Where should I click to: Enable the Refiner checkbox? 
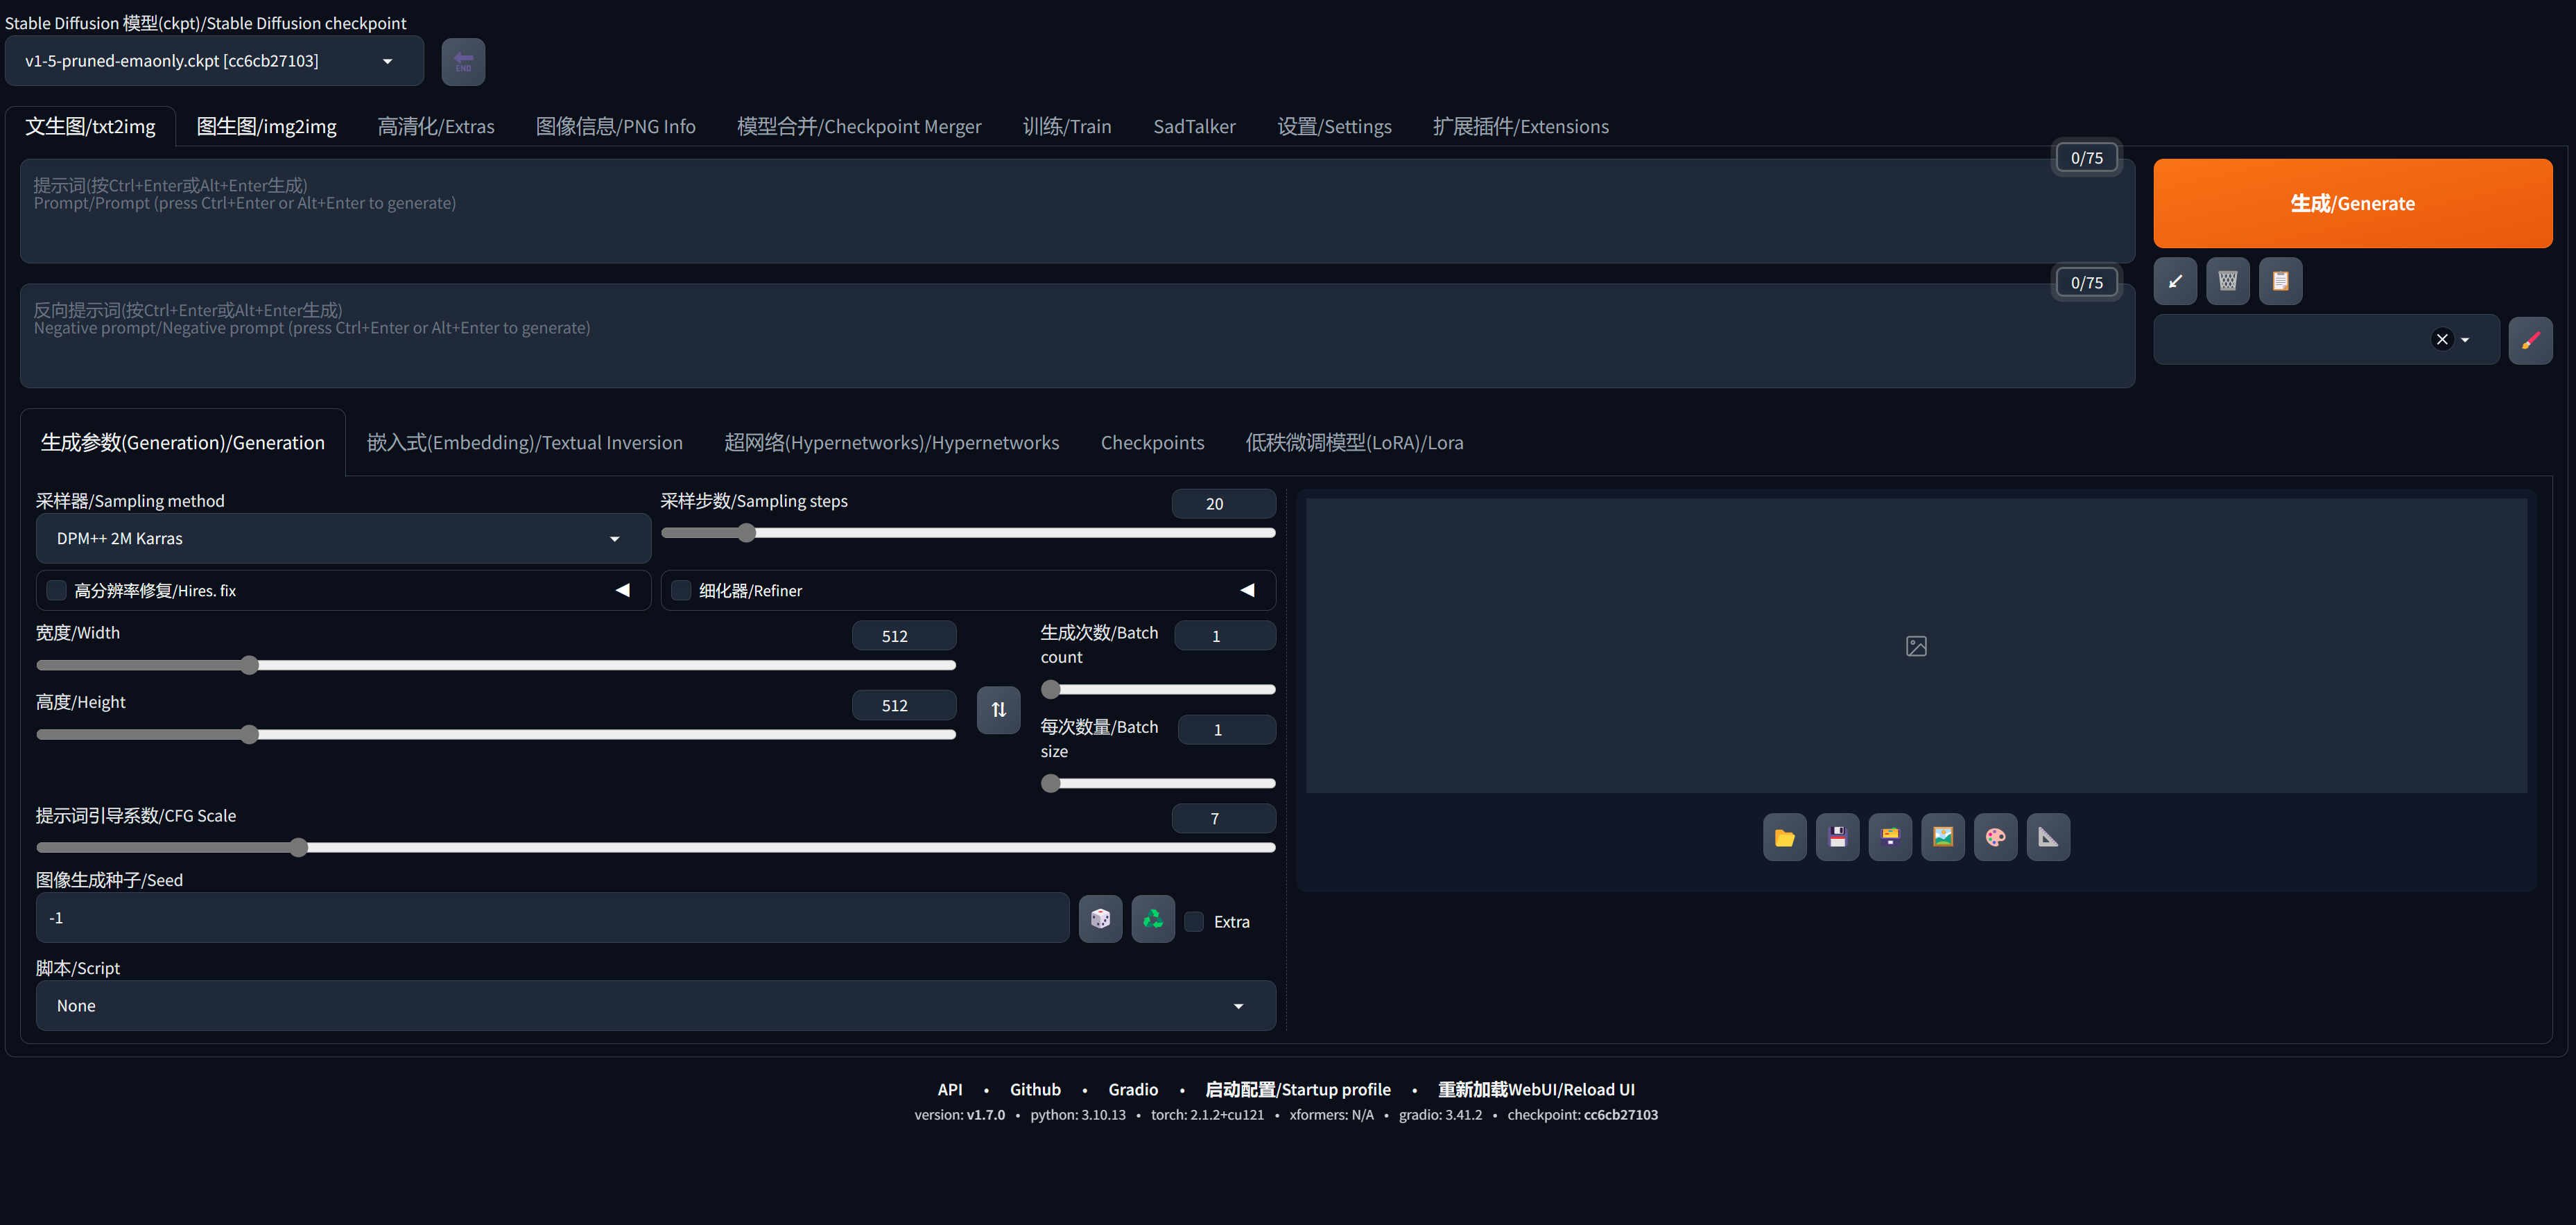pyautogui.click(x=681, y=590)
